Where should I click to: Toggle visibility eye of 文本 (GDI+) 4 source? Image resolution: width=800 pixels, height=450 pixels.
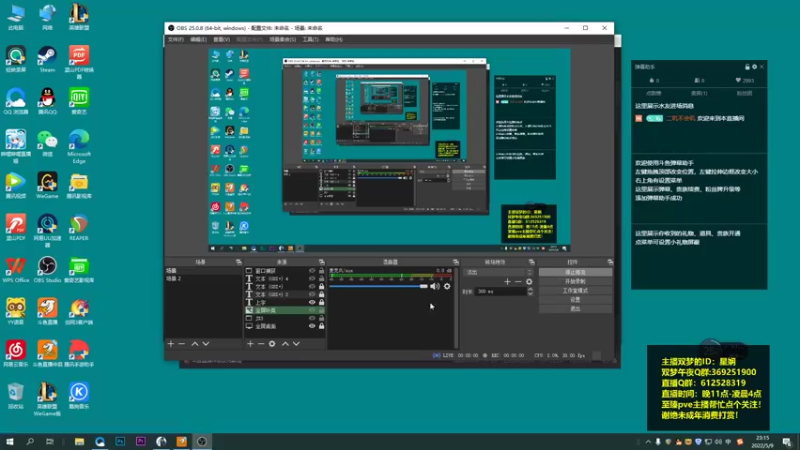pos(312,279)
